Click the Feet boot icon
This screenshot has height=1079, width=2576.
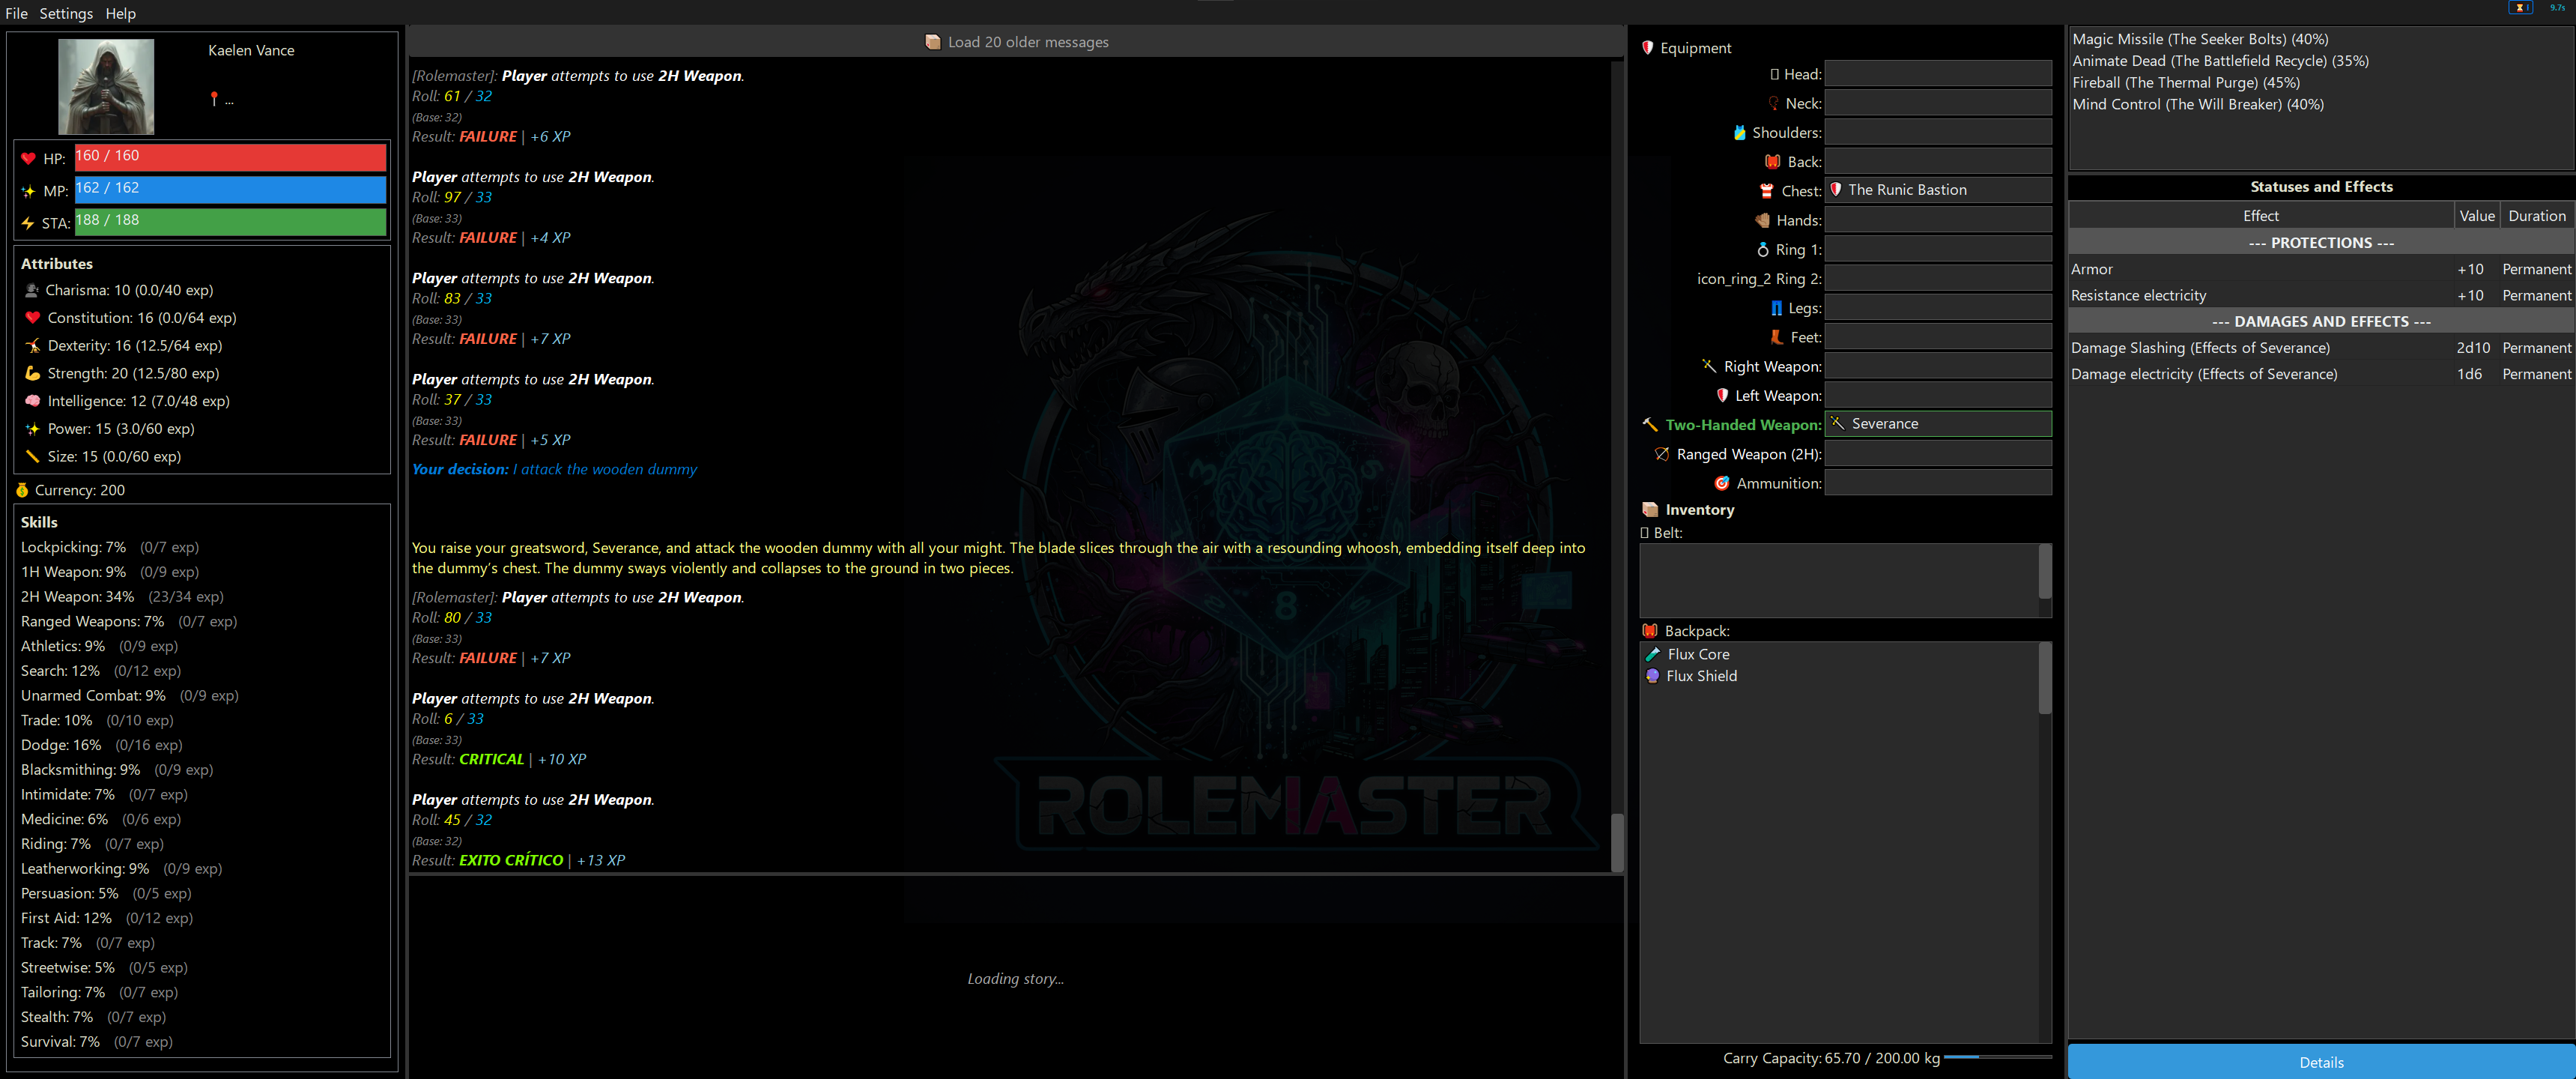tap(1777, 337)
